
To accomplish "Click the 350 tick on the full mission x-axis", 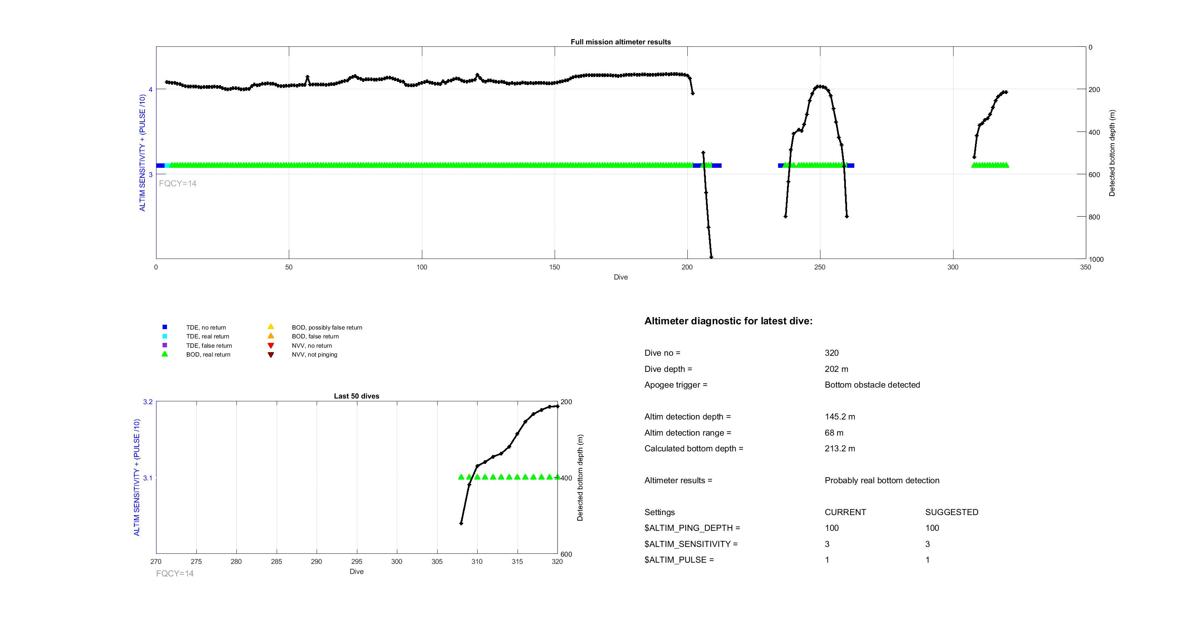I will 1085,267.
